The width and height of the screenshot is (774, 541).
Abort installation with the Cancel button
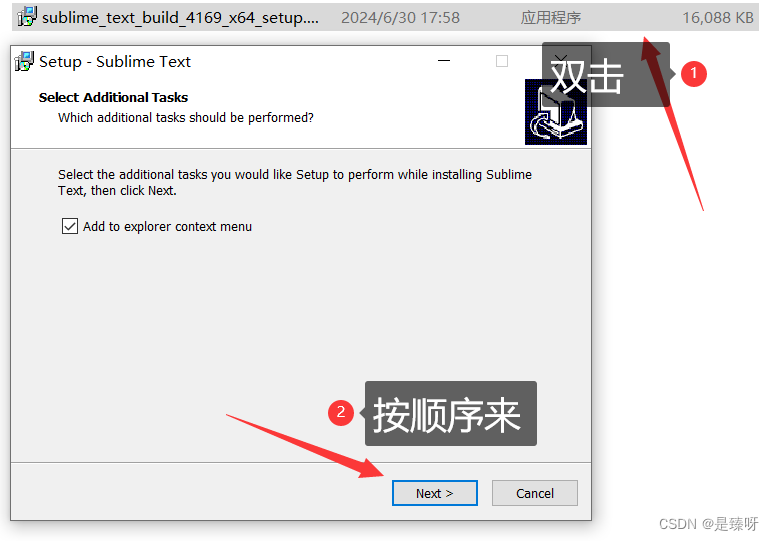click(535, 493)
